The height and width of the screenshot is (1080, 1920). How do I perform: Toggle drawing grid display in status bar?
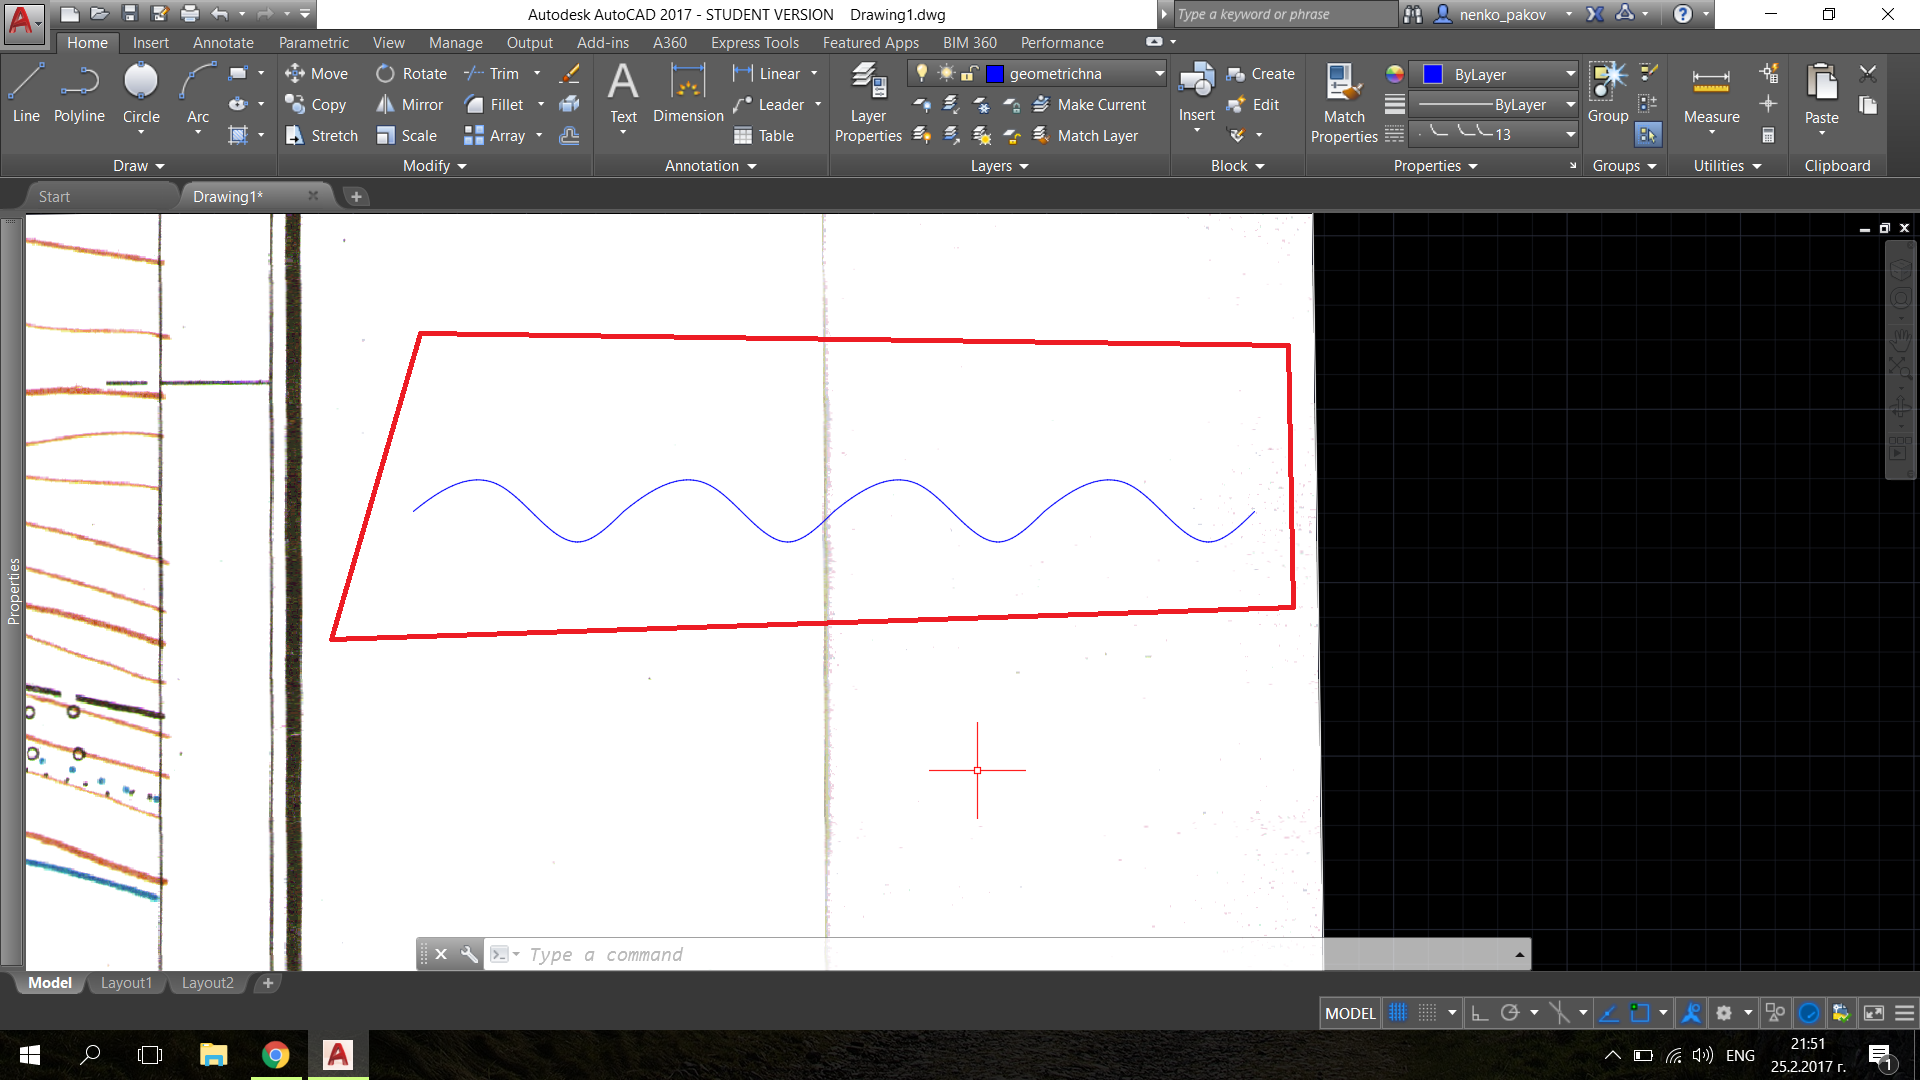coord(1398,1013)
